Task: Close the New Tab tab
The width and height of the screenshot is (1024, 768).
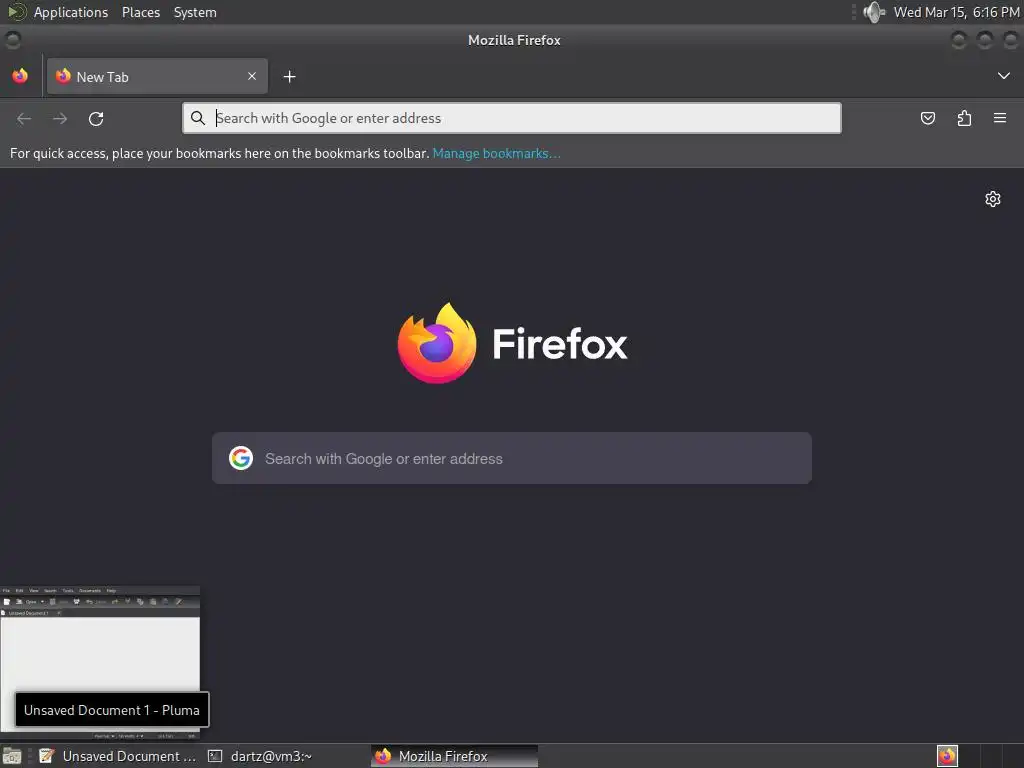Action: 252,76
